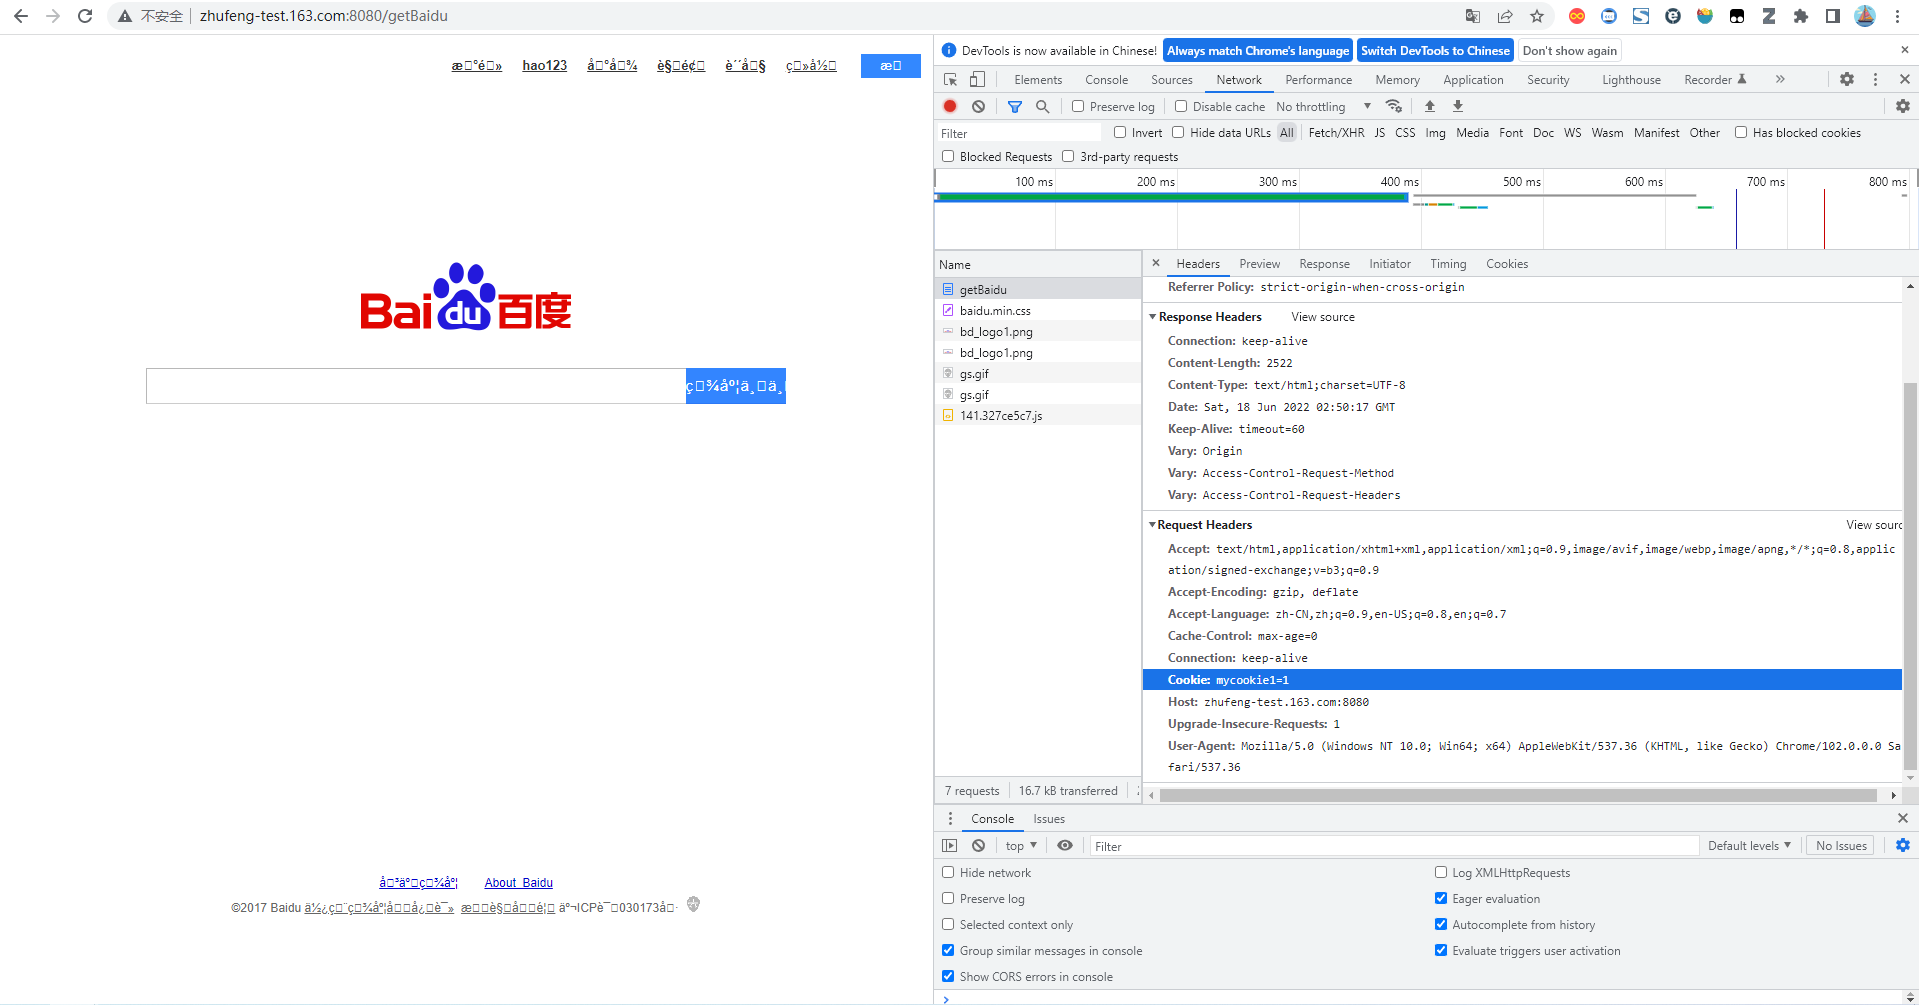1919x1005 pixels.
Task: Tick the Invert filter checkbox
Action: coord(1120,132)
